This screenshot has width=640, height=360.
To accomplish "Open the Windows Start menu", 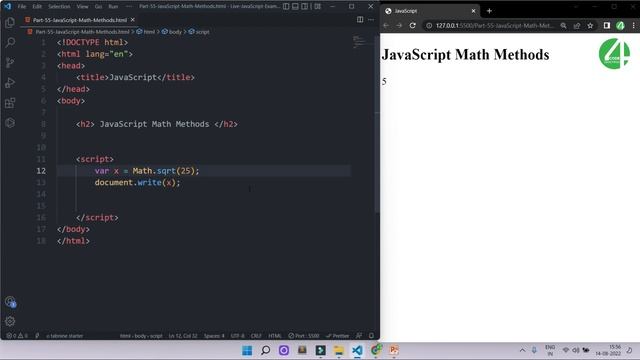I will click(247, 350).
